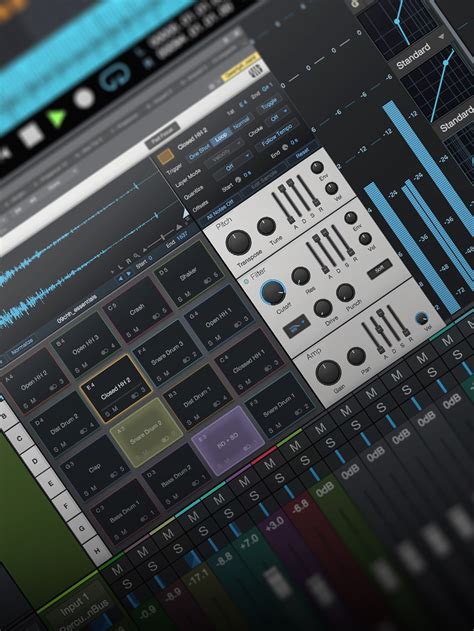Click the blue Vel knob in Amp section
The image size is (474, 631).
click(x=421, y=318)
